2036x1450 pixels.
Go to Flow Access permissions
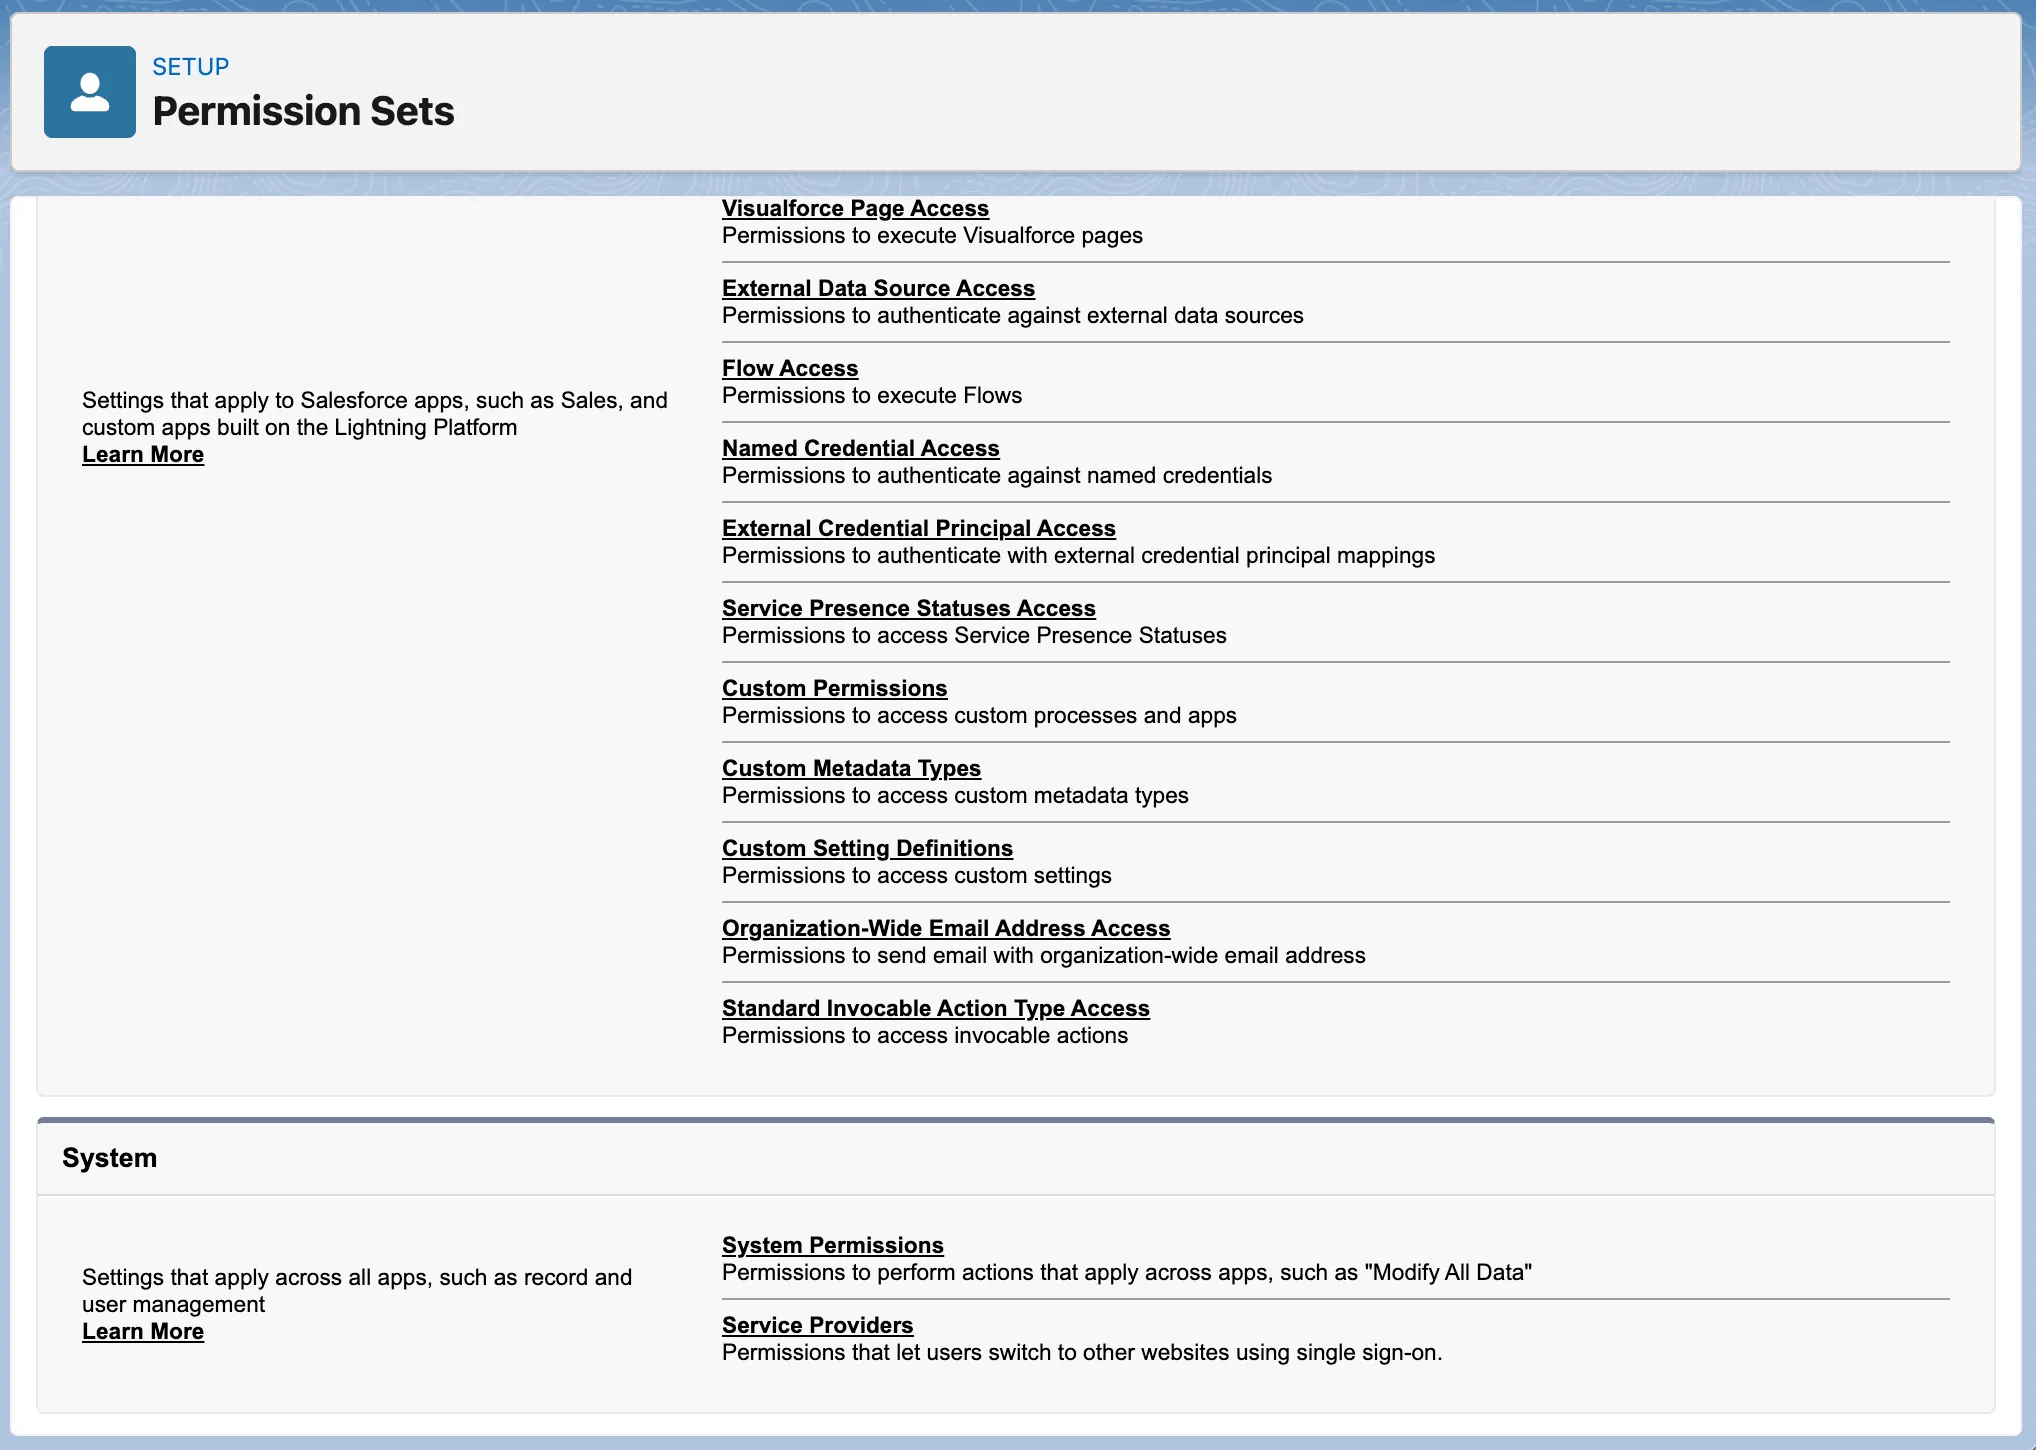(x=790, y=368)
